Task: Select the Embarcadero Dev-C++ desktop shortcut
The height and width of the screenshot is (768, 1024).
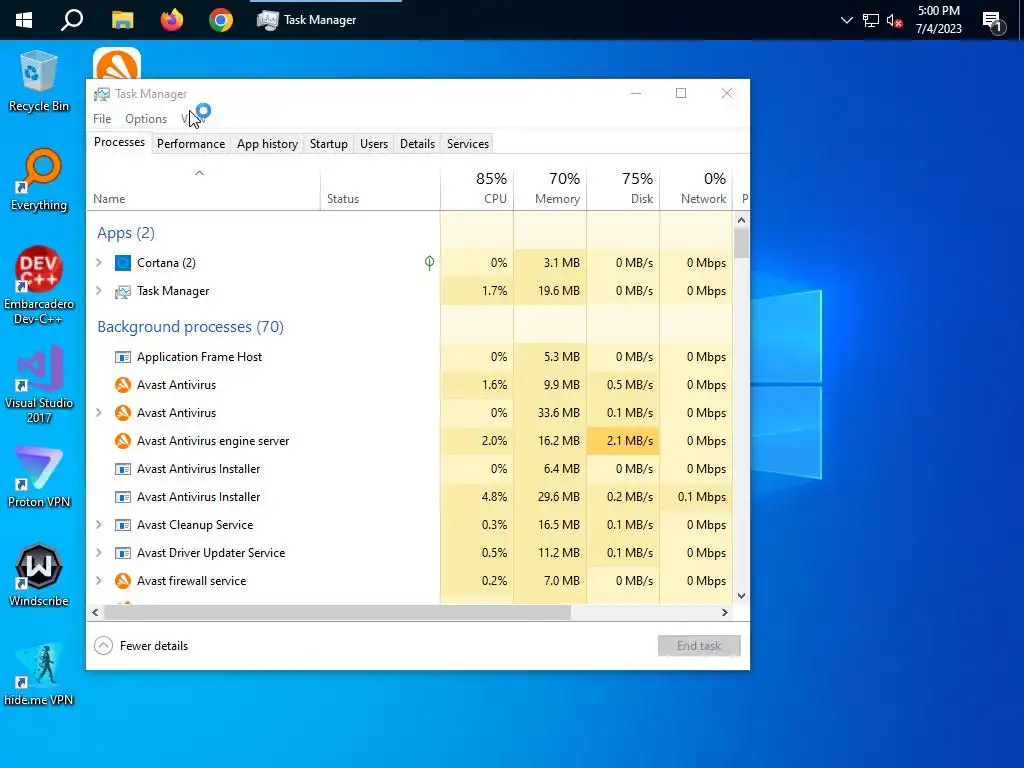Action: pos(39,285)
